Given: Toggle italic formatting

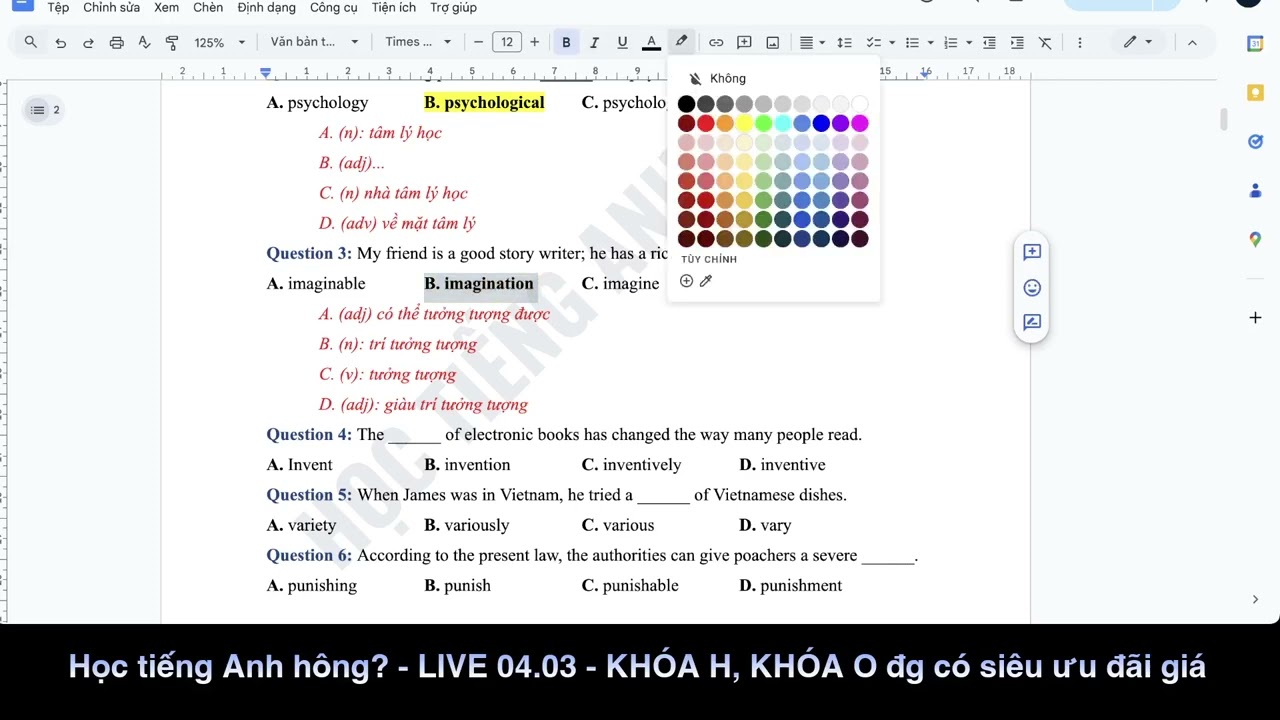Looking at the screenshot, I should point(594,42).
